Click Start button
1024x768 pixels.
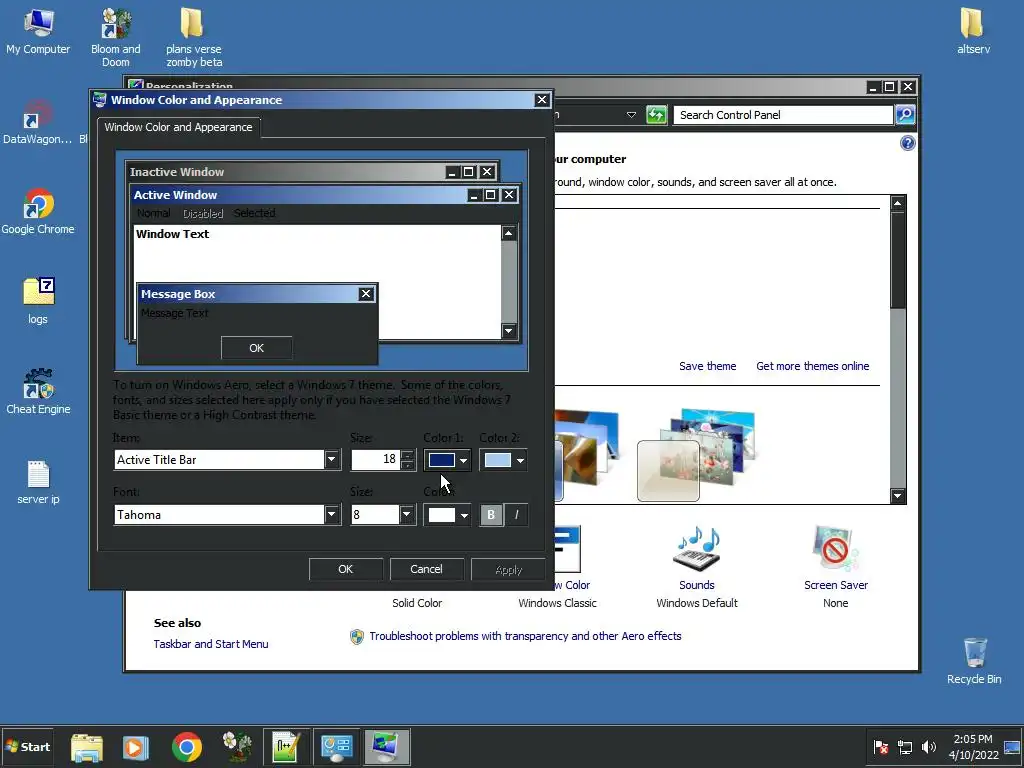[27, 747]
